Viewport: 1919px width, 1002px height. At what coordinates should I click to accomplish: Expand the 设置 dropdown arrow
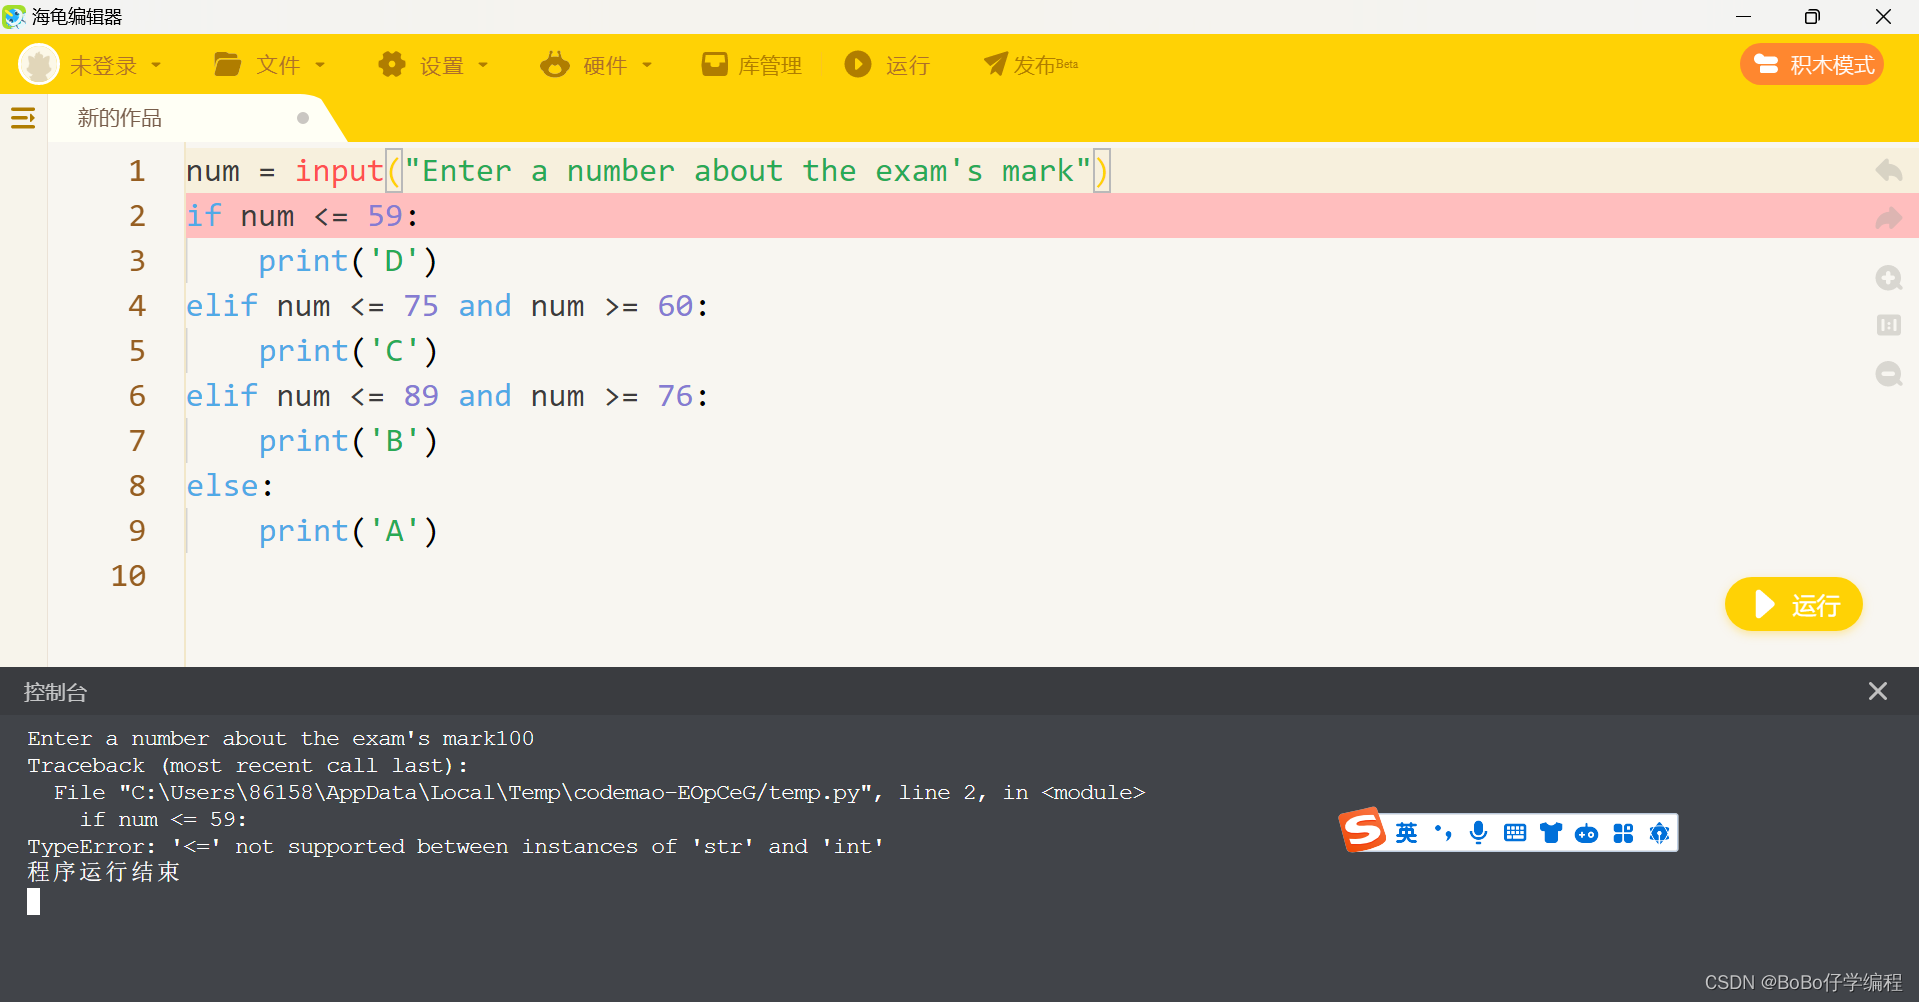[x=483, y=65]
